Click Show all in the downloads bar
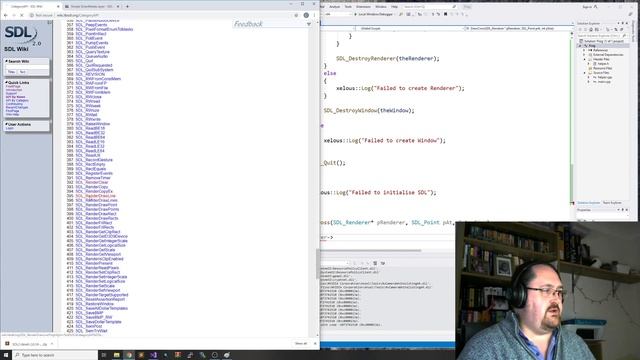The height and width of the screenshot is (360, 640). click(301, 344)
